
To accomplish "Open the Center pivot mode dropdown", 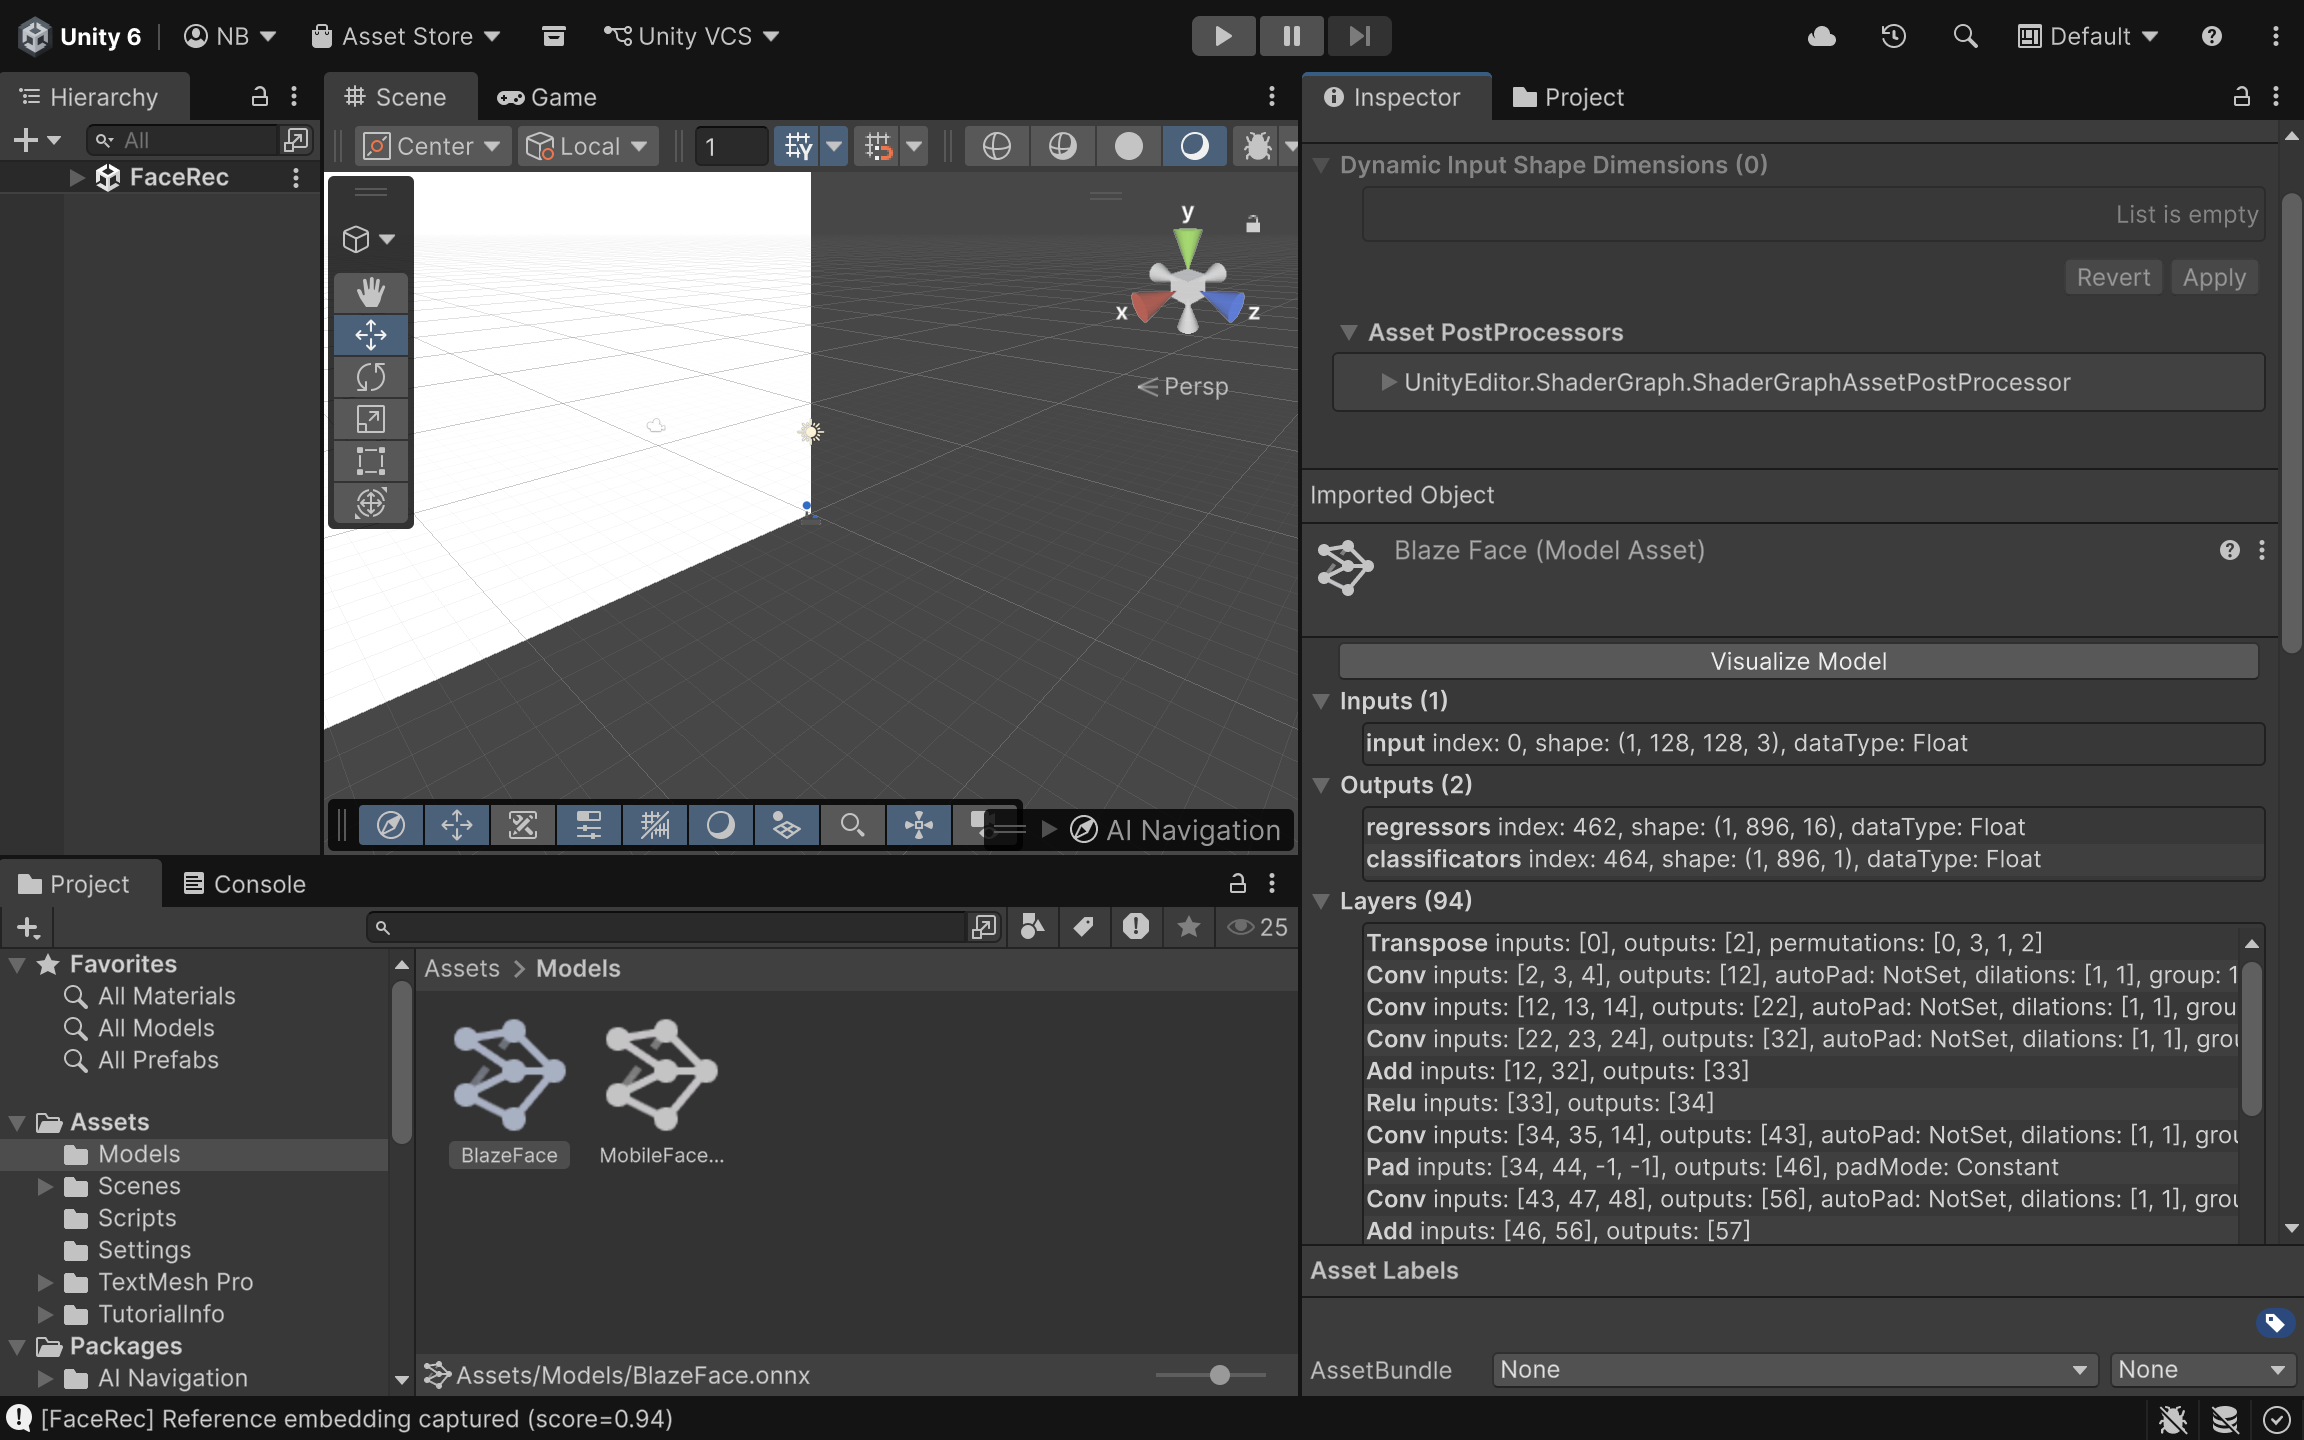I will coord(432,145).
